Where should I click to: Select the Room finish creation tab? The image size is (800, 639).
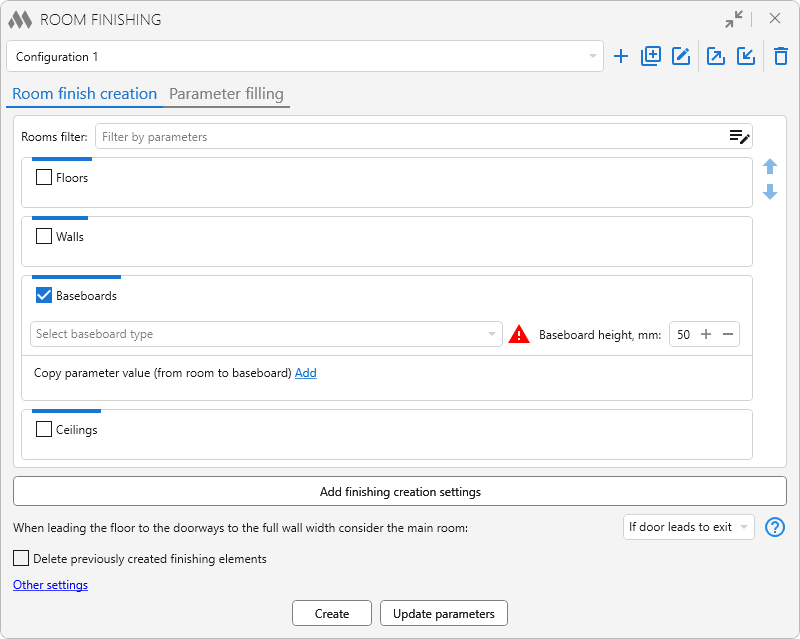point(84,94)
